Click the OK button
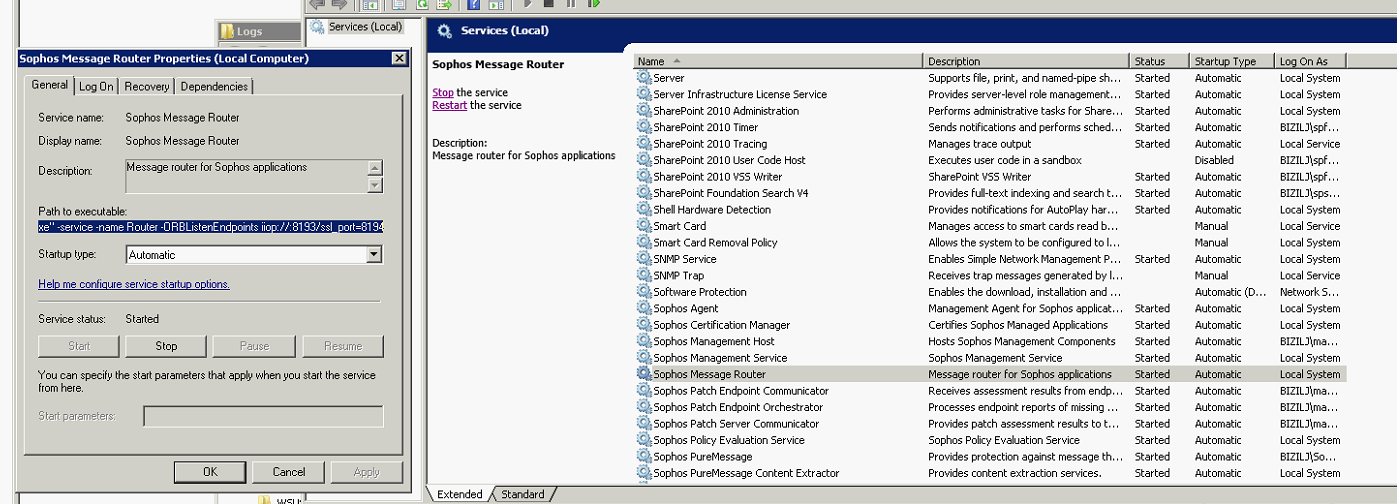This screenshot has height=504, width=1397. pyautogui.click(x=210, y=472)
